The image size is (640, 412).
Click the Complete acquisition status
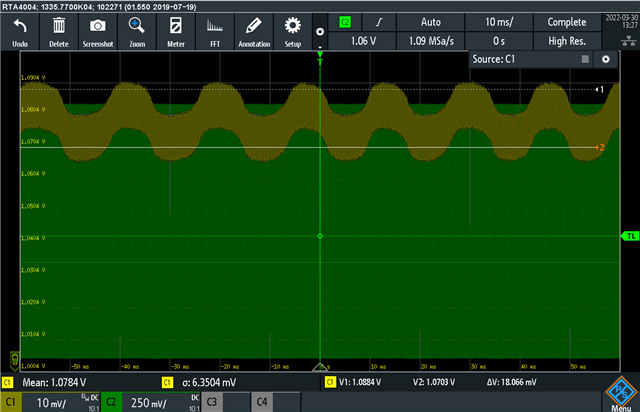pos(567,22)
